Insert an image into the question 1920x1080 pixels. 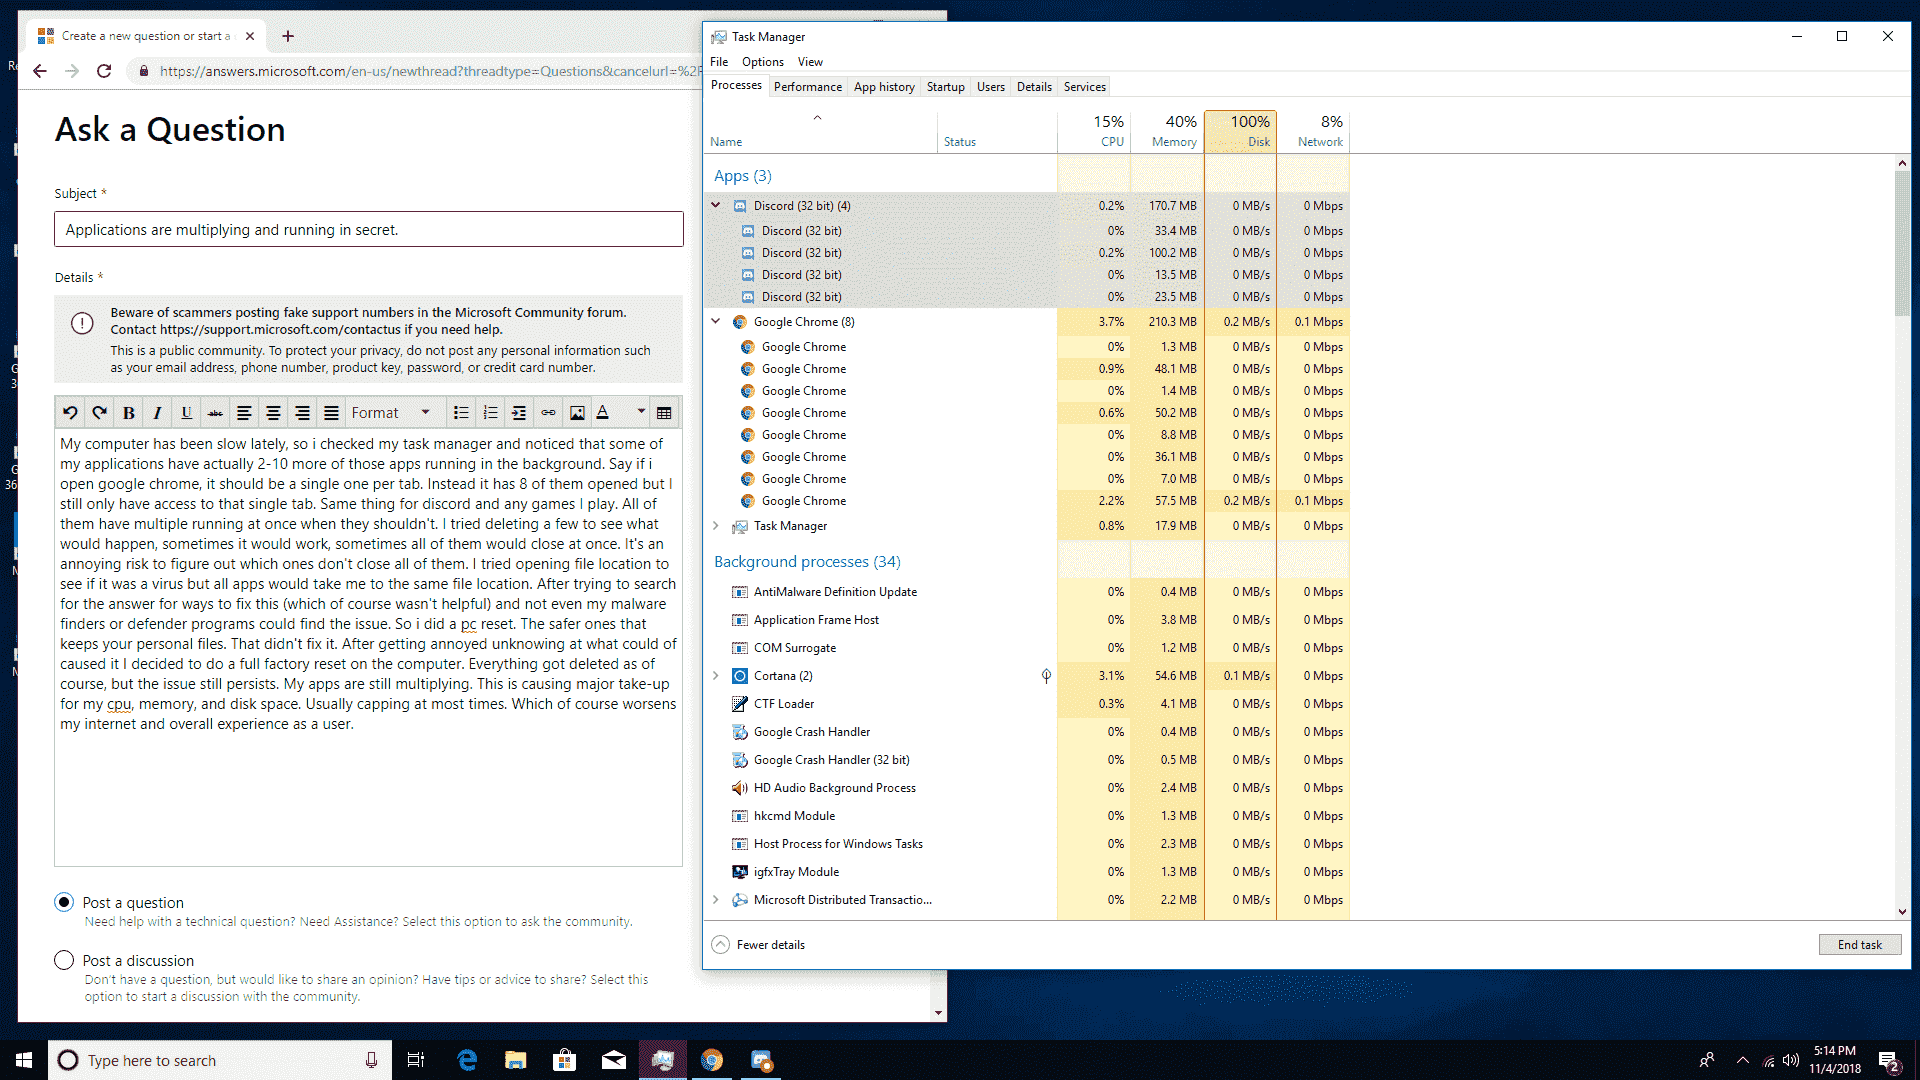(x=577, y=413)
